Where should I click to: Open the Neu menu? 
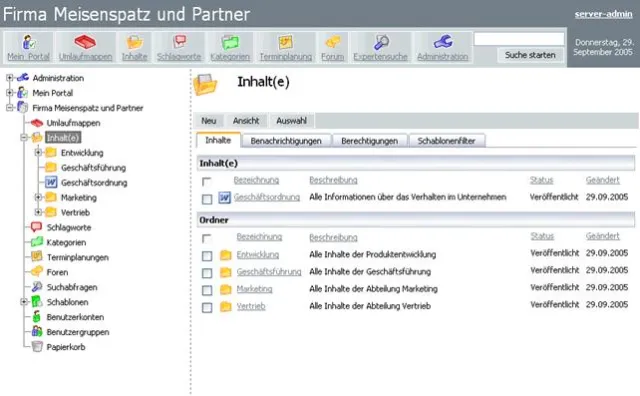[x=209, y=121]
